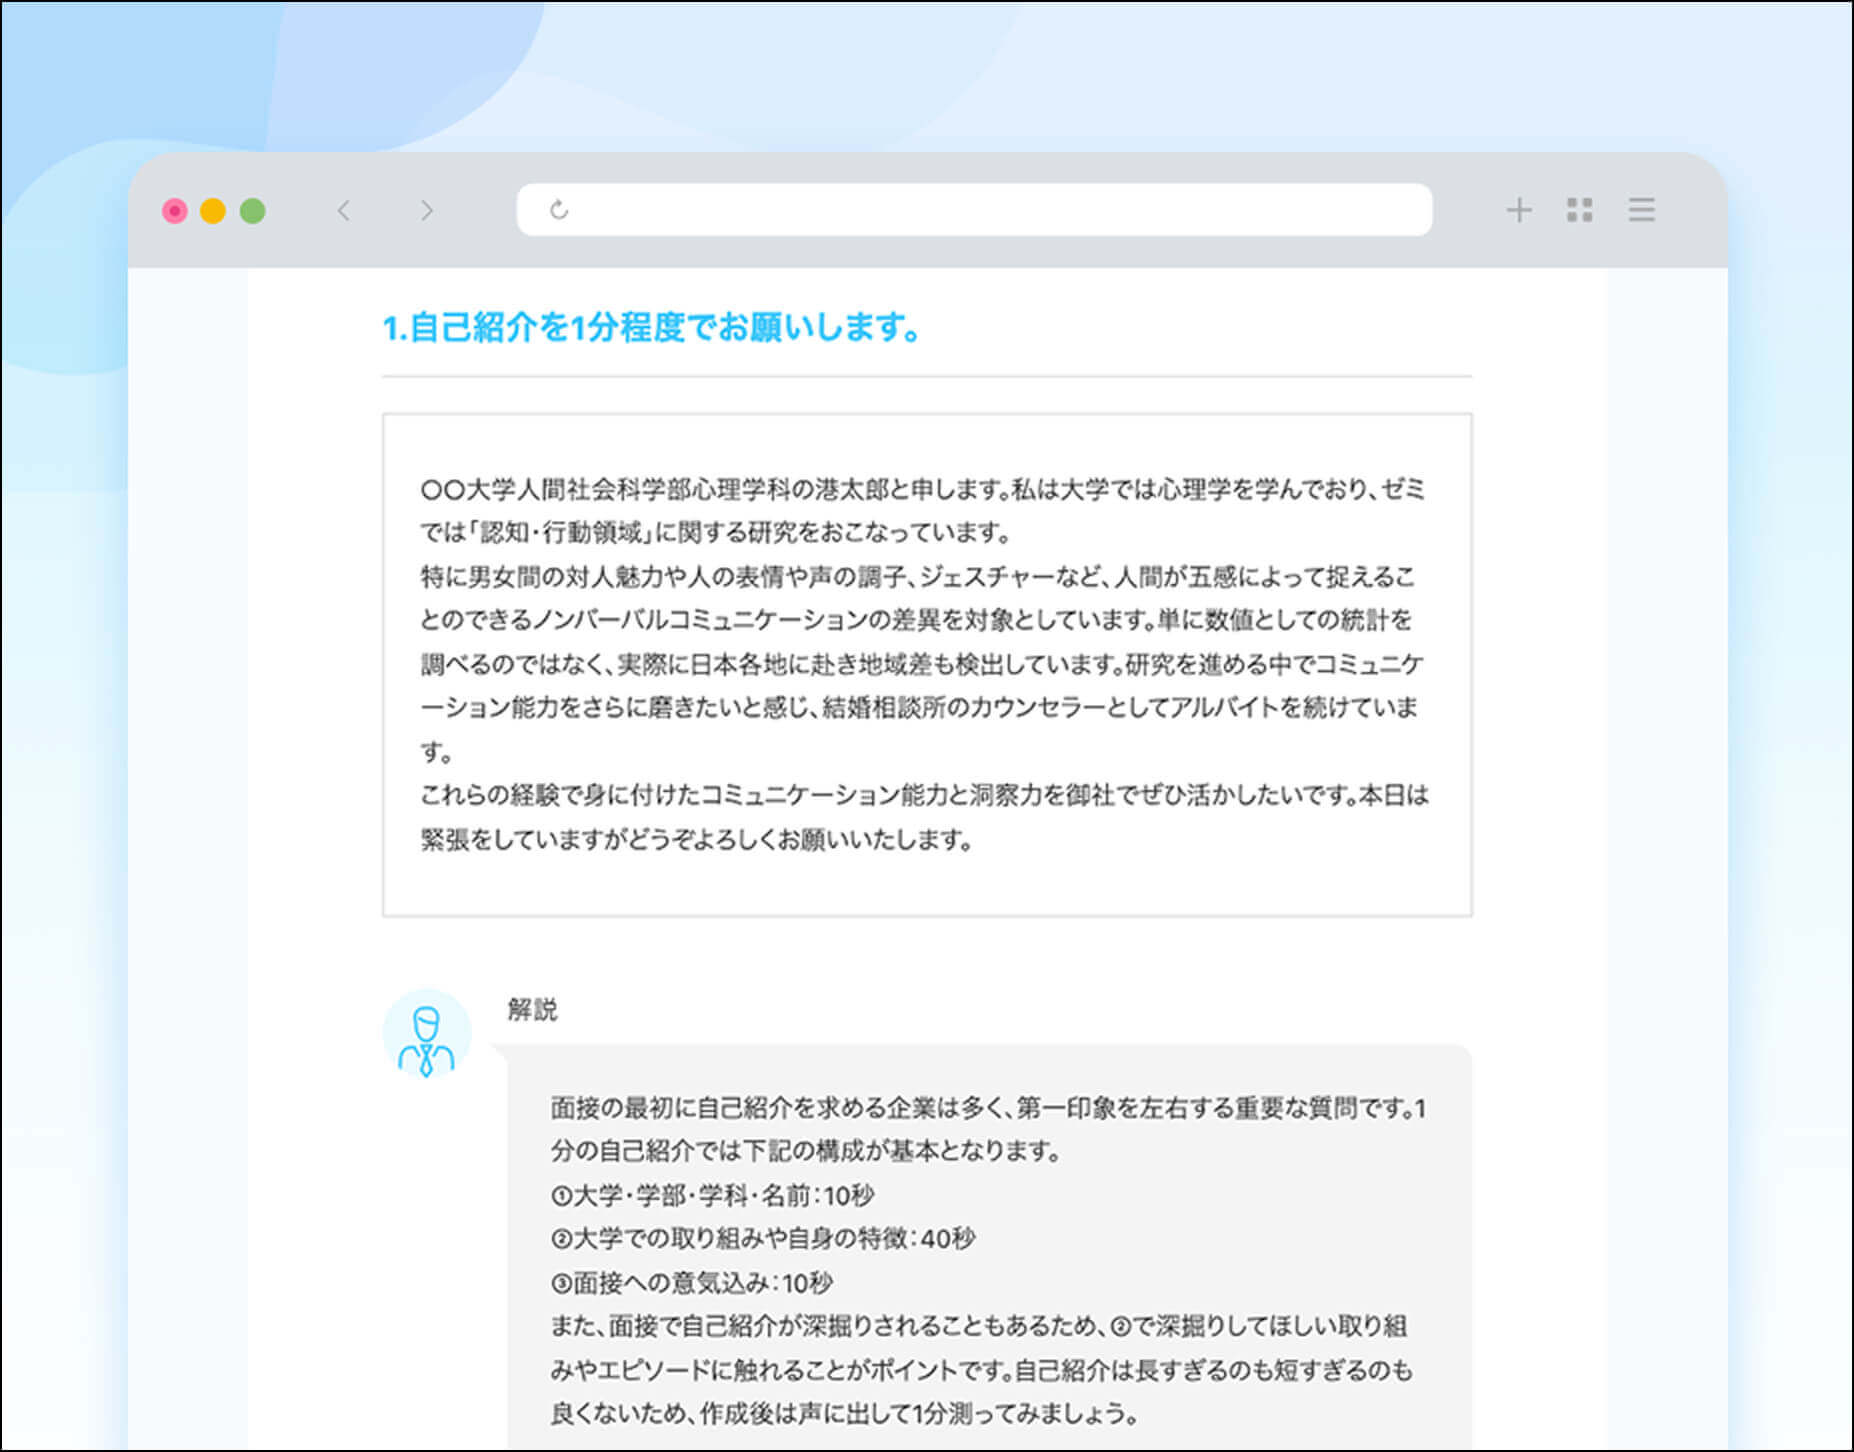Click the heading 1.自己紹介を1分程度でお願いします。

tap(651, 327)
